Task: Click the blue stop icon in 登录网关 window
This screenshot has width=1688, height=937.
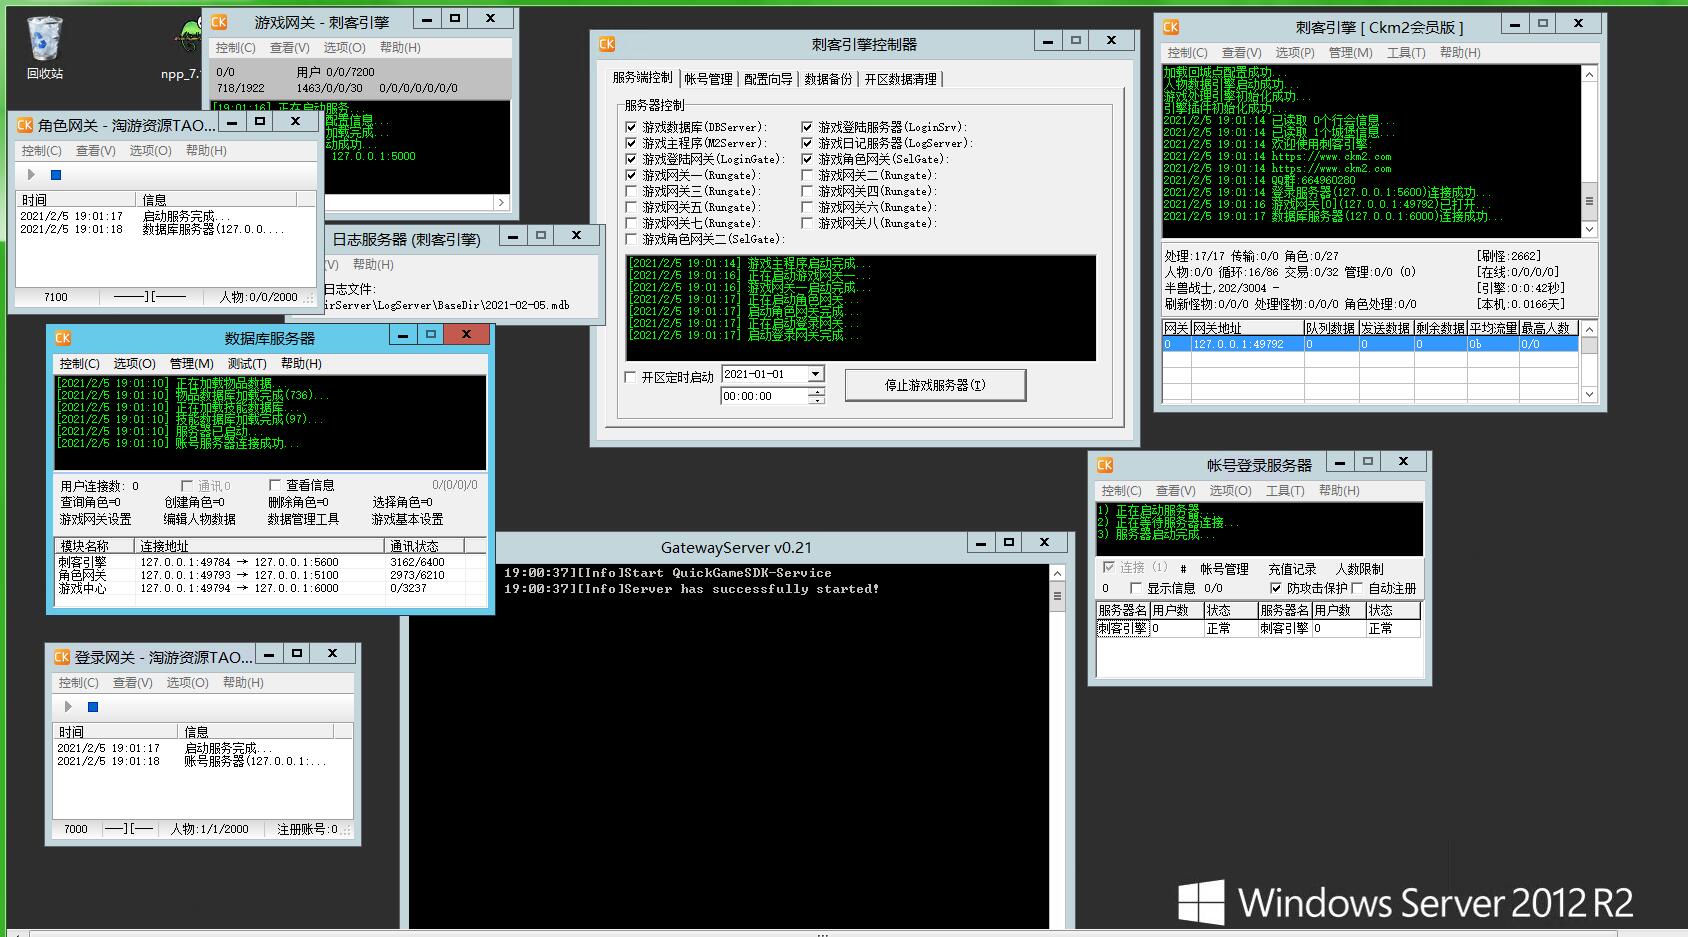Action: (x=93, y=707)
